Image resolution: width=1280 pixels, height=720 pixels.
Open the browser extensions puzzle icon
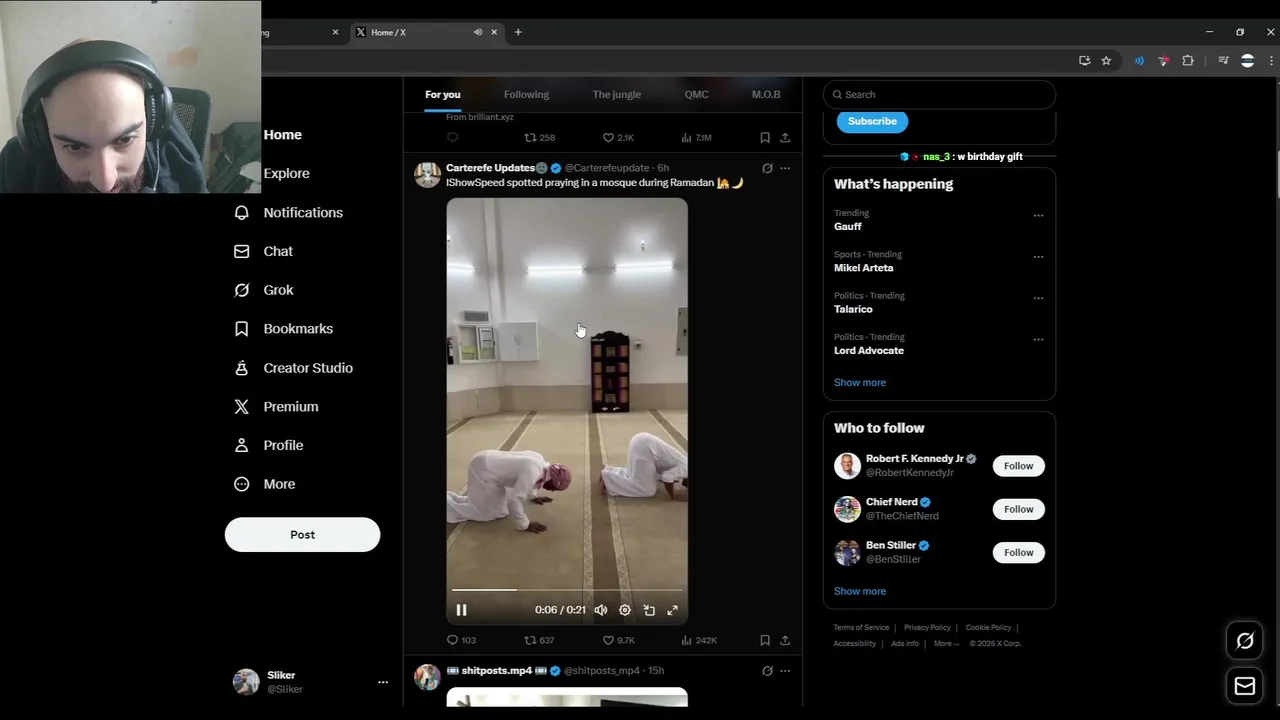coord(1188,61)
